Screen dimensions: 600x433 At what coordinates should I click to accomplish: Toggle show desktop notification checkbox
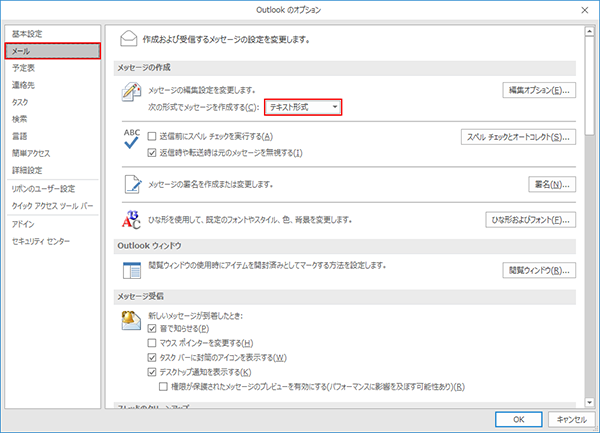coord(152,371)
